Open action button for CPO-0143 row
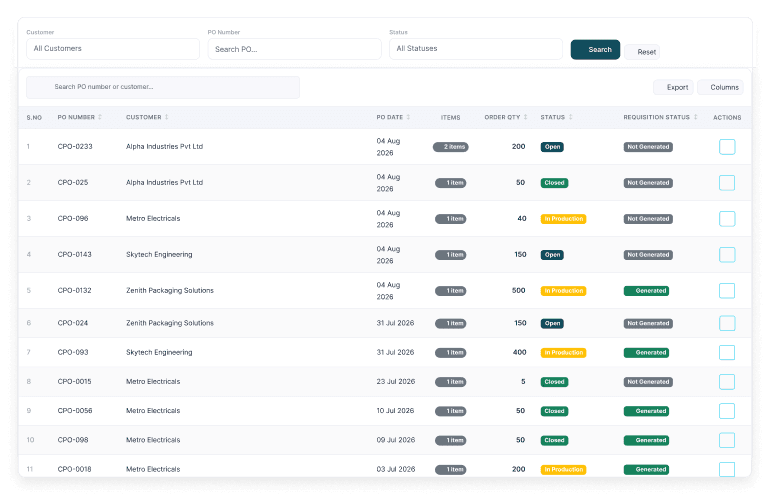This screenshot has width=771, height=497. pyautogui.click(x=727, y=254)
